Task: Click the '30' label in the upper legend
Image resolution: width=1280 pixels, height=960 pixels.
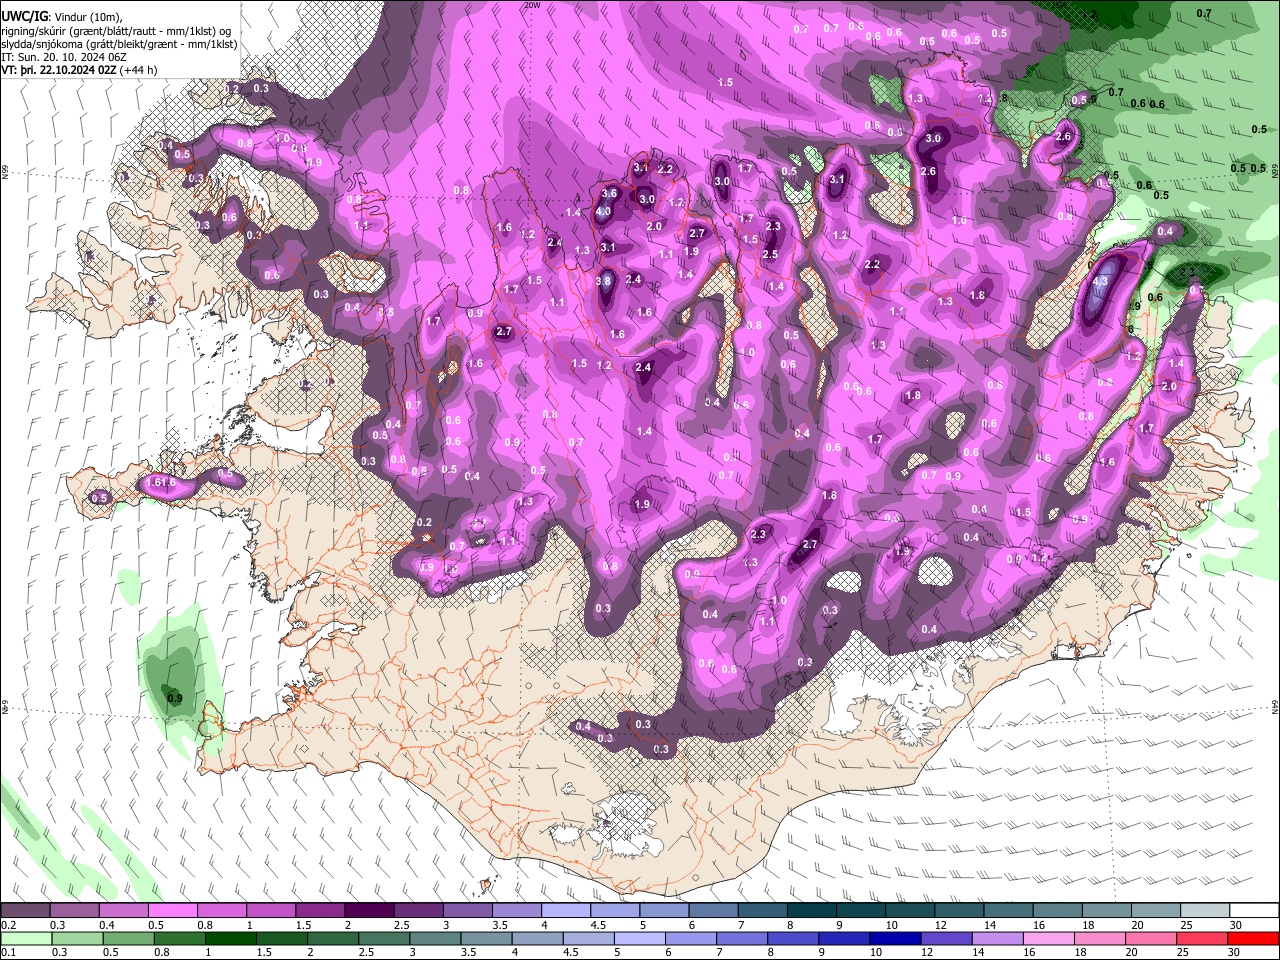Action: (1236, 926)
